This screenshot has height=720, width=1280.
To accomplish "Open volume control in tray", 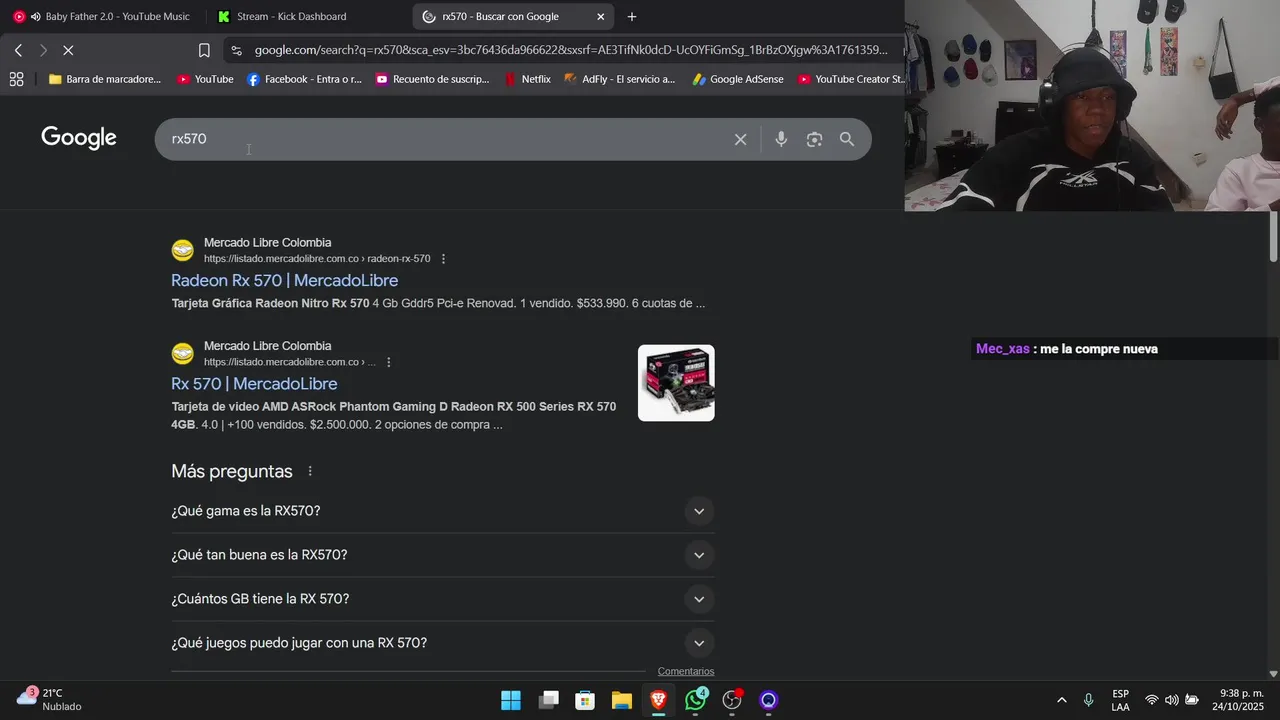I will [1171, 700].
